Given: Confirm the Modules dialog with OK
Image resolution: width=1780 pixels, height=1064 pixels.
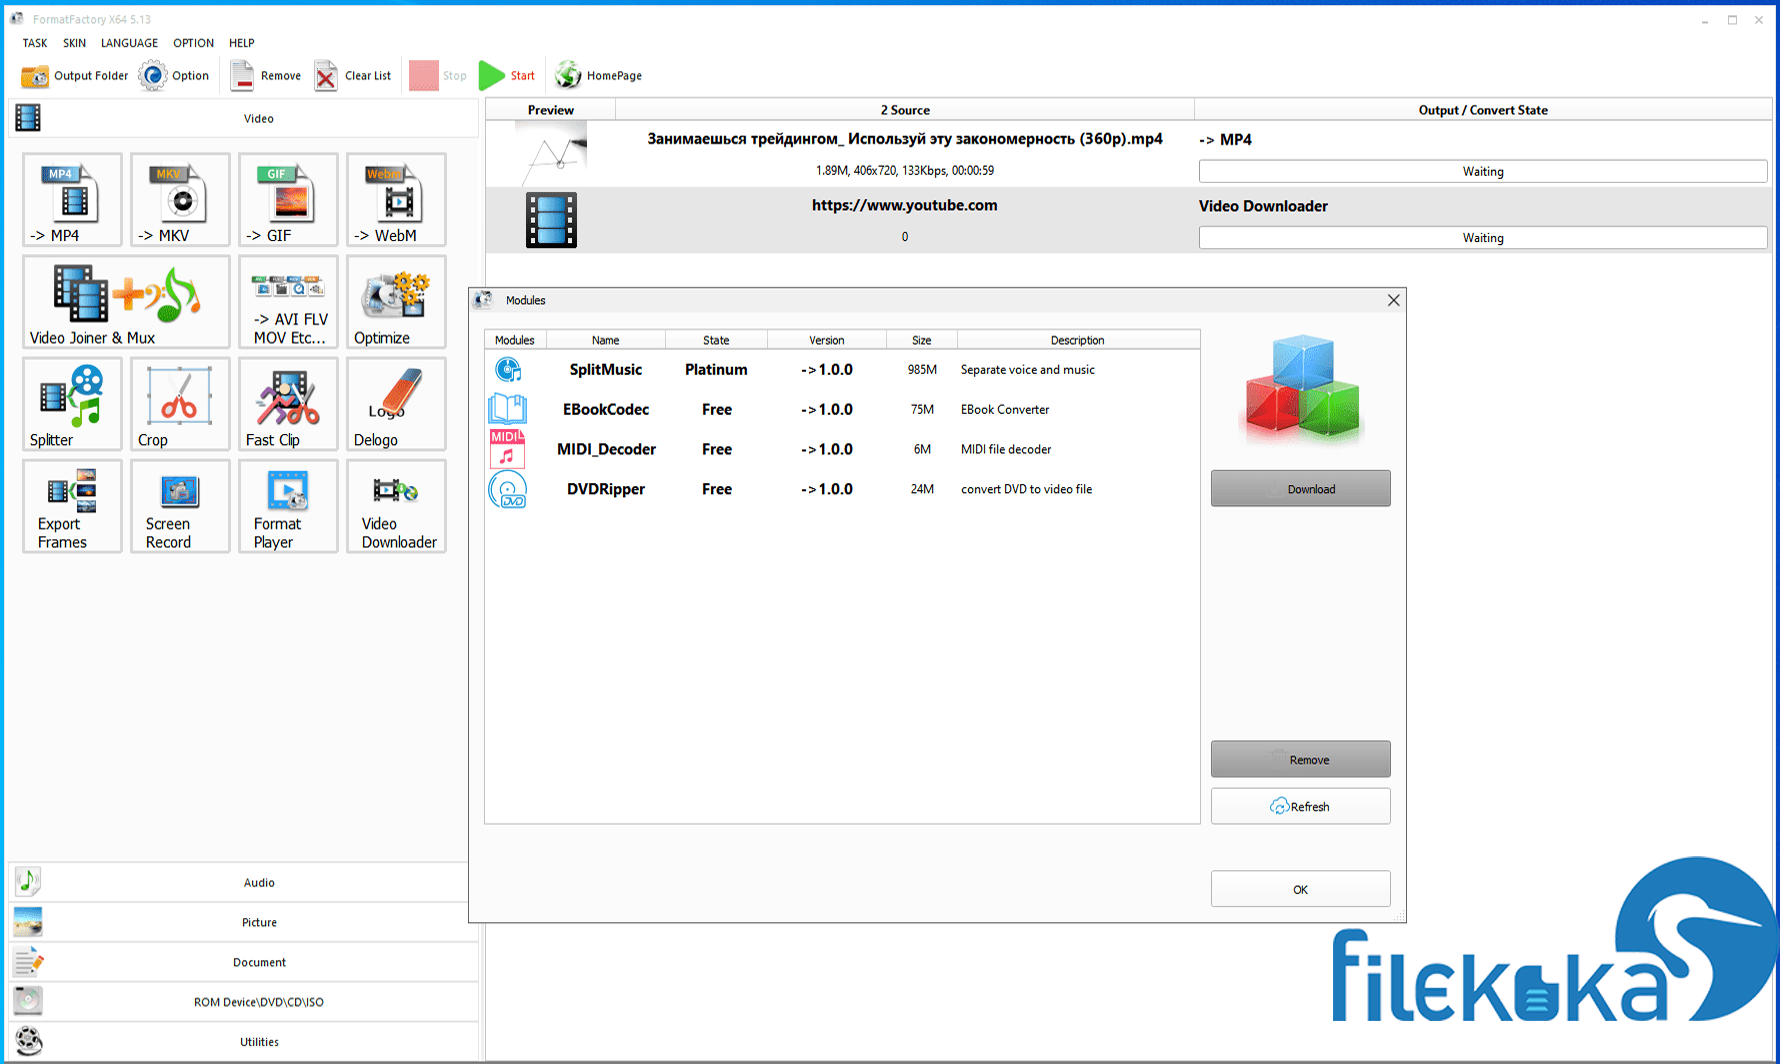Looking at the screenshot, I should [x=1300, y=889].
